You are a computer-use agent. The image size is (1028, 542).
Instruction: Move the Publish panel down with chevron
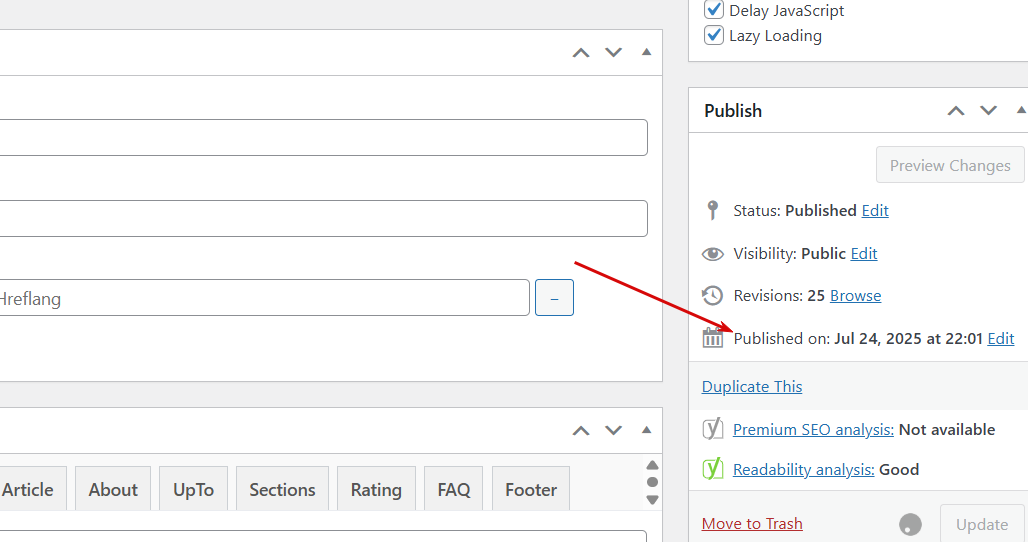click(989, 111)
